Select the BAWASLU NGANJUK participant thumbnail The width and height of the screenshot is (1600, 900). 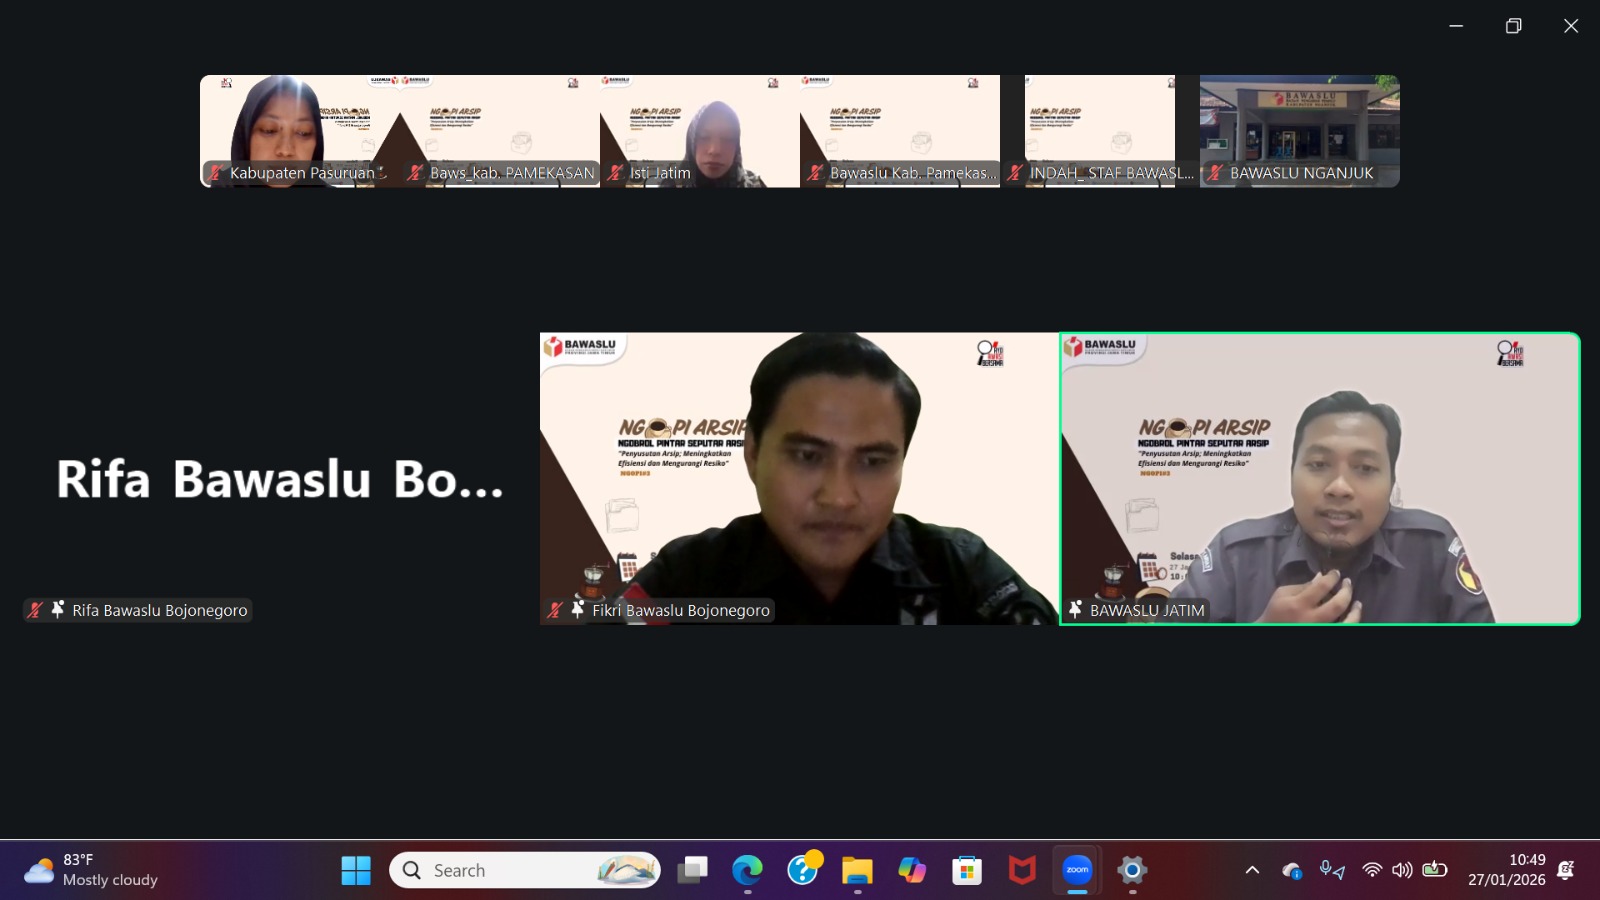(x=1299, y=130)
